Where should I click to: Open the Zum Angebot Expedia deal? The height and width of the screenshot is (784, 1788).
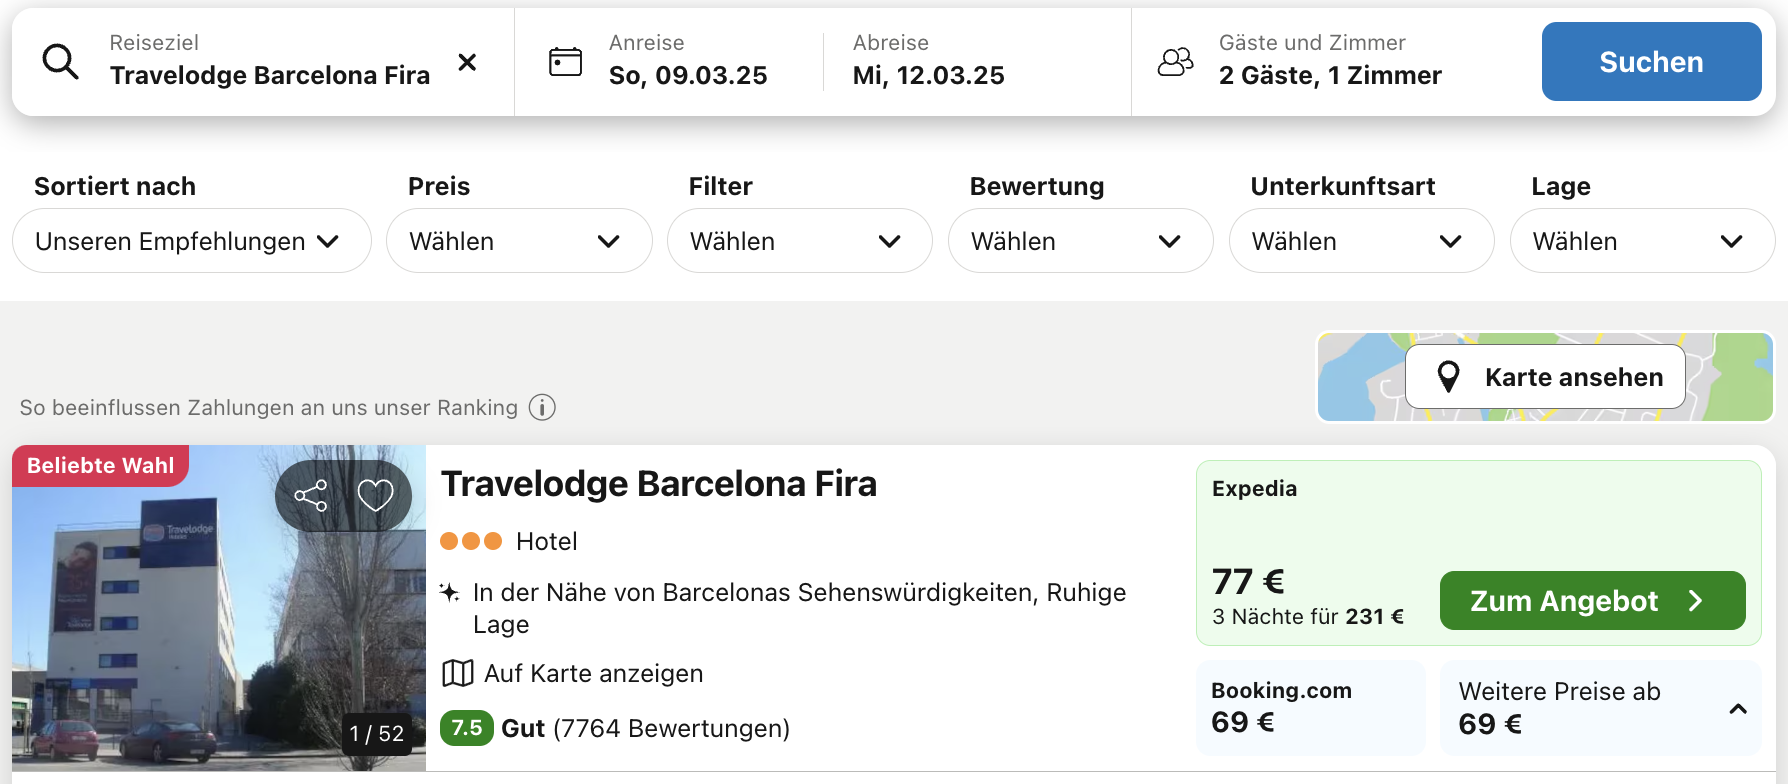pos(1593,601)
